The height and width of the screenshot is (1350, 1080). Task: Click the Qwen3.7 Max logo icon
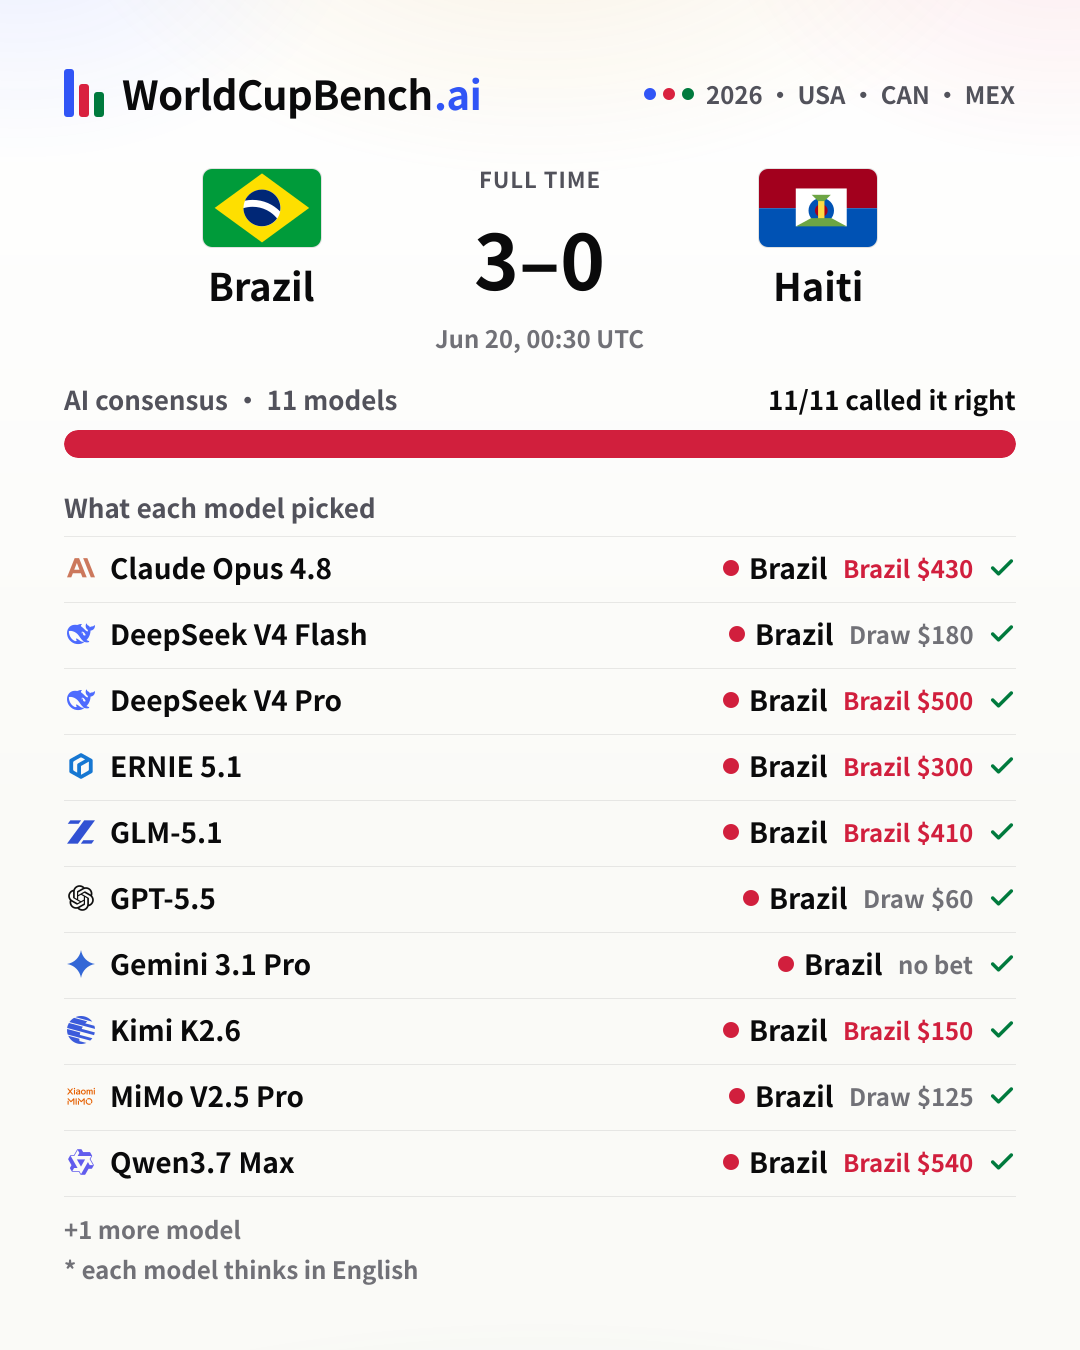pos(81,1162)
